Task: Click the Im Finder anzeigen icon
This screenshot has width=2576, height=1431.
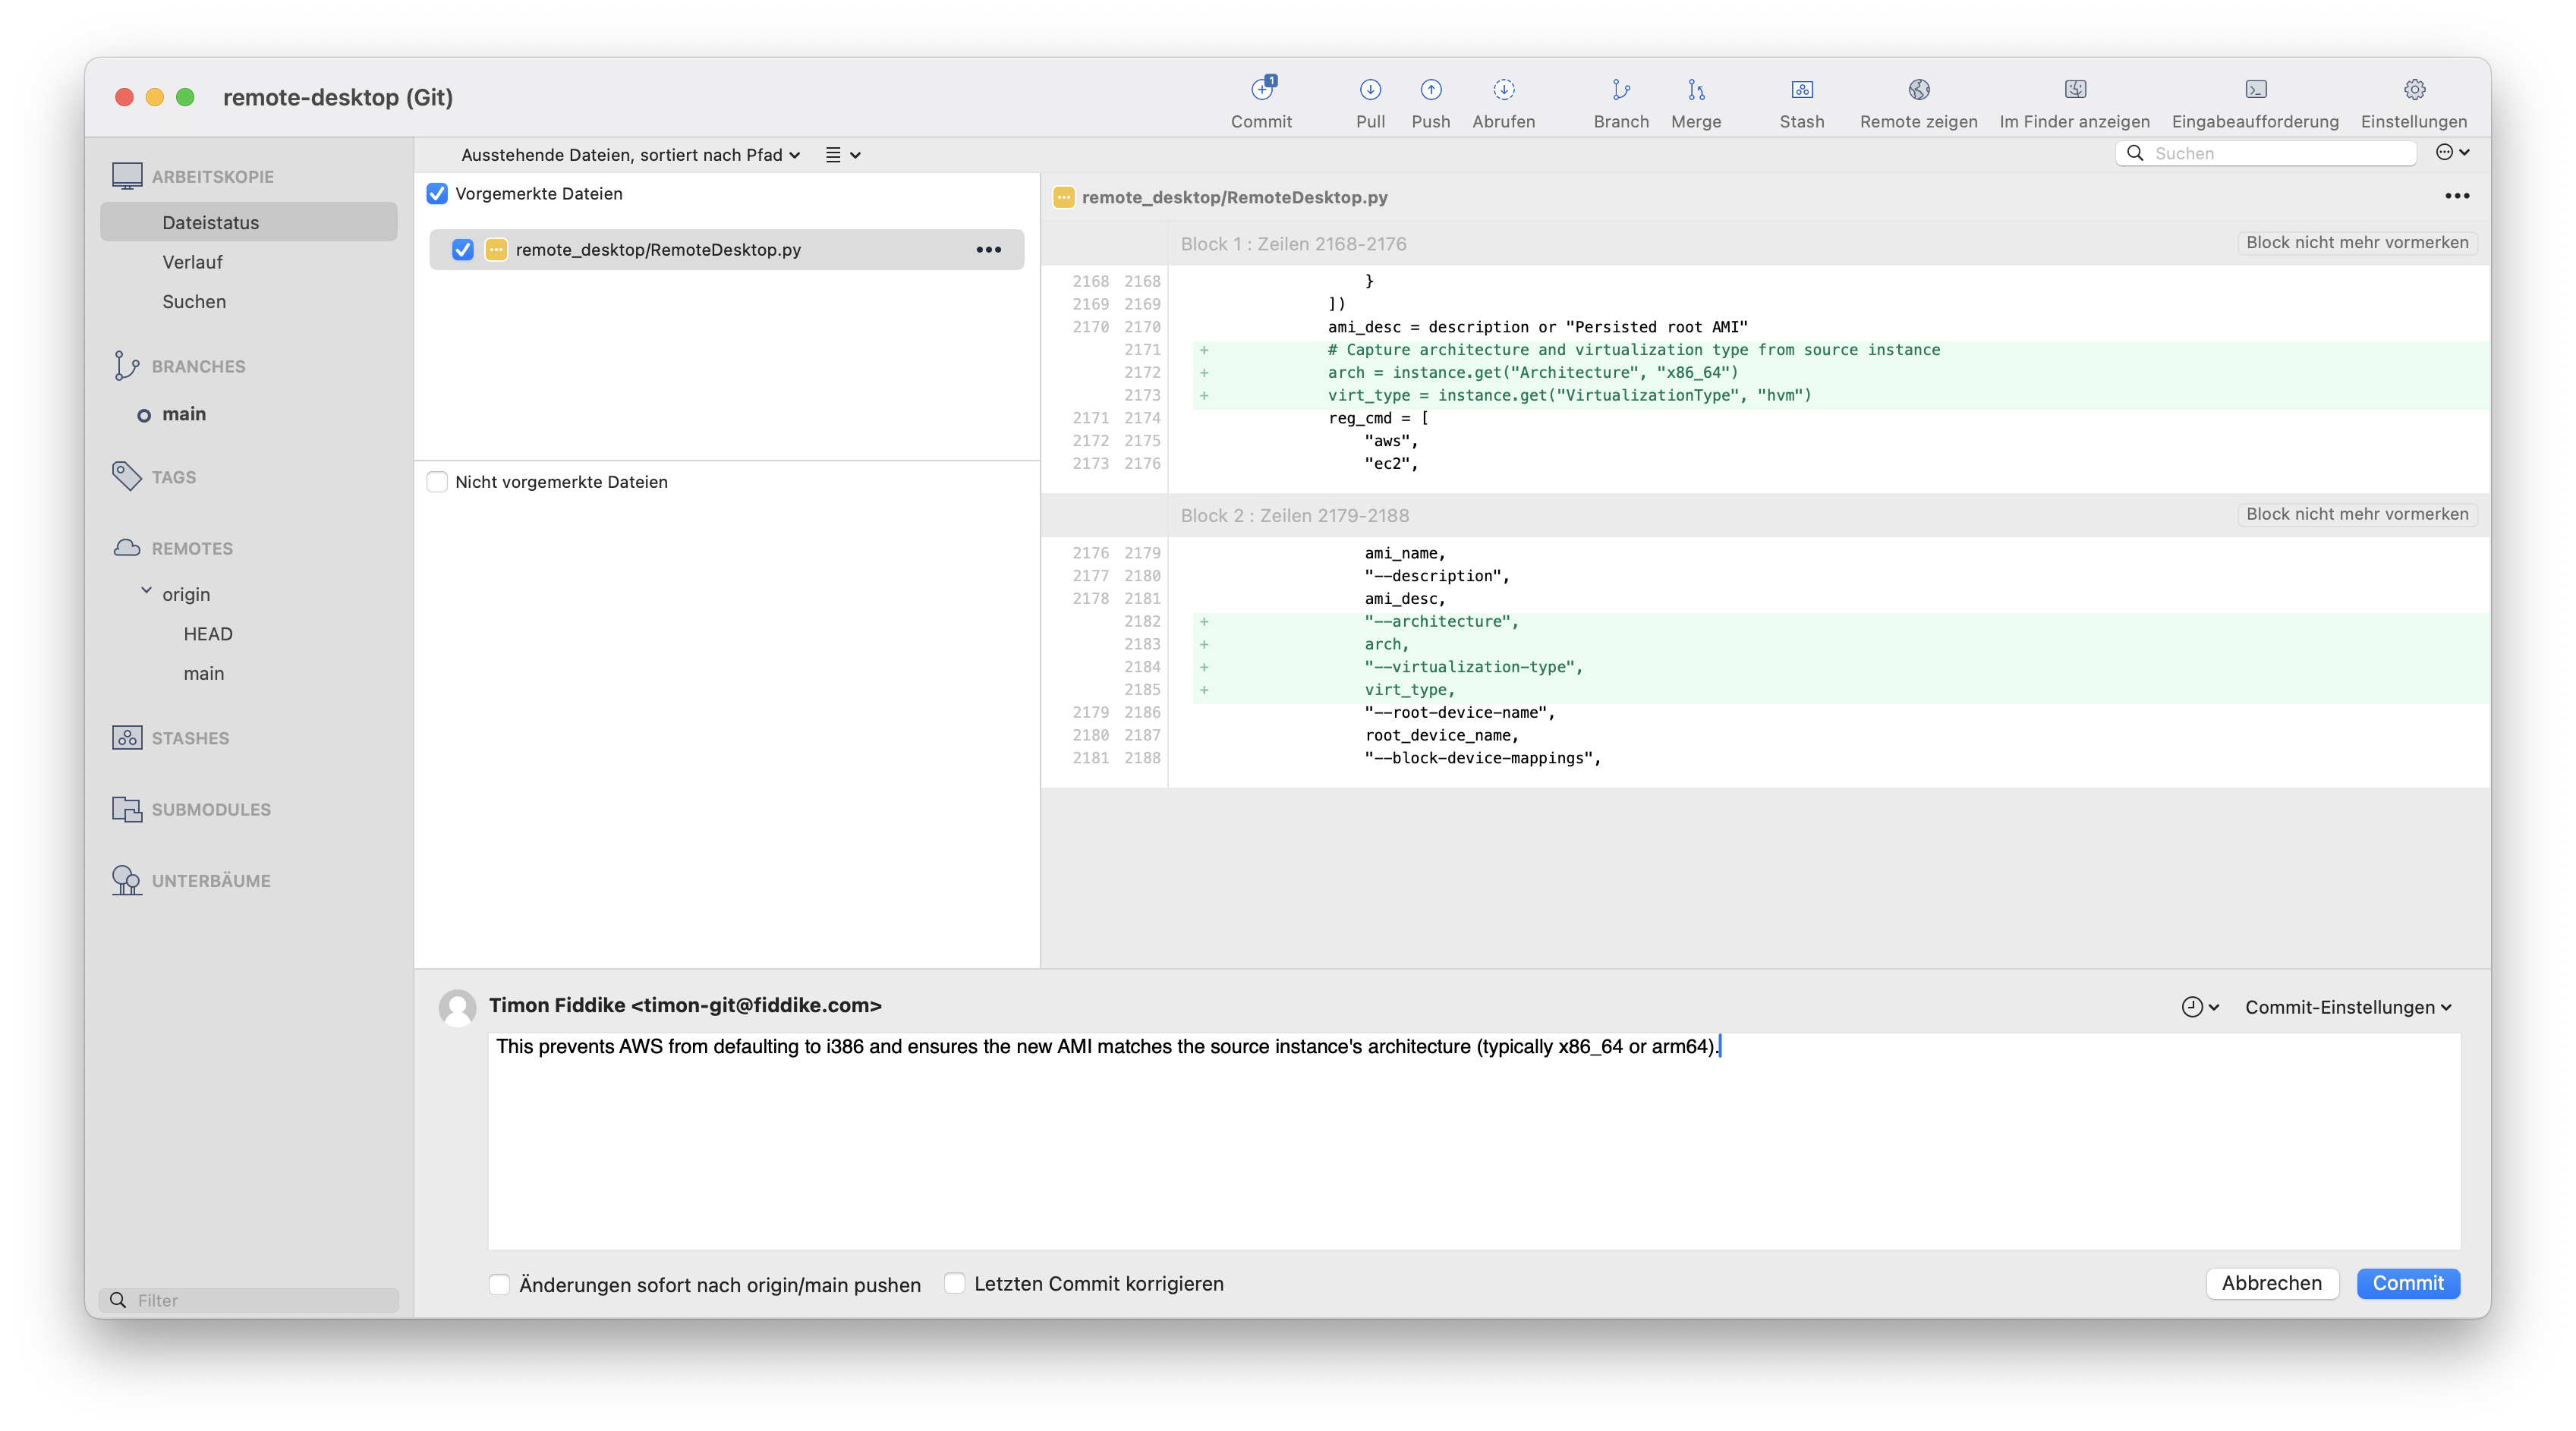Action: click(2074, 91)
